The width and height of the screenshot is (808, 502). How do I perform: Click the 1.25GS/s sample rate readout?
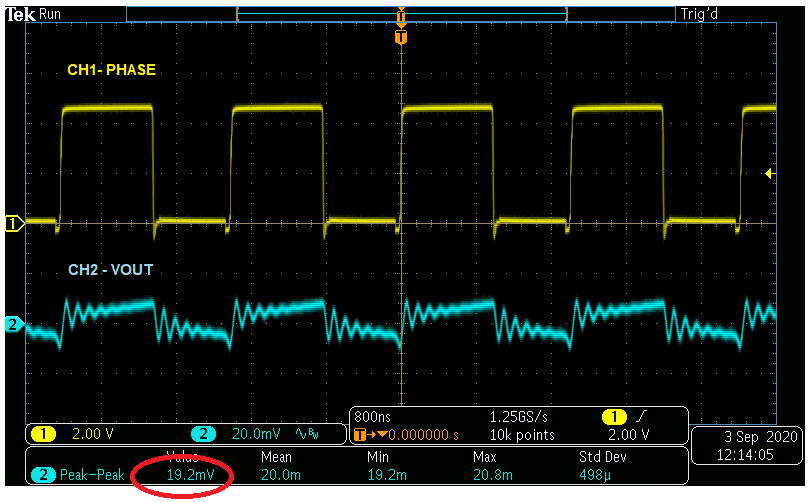(518, 416)
